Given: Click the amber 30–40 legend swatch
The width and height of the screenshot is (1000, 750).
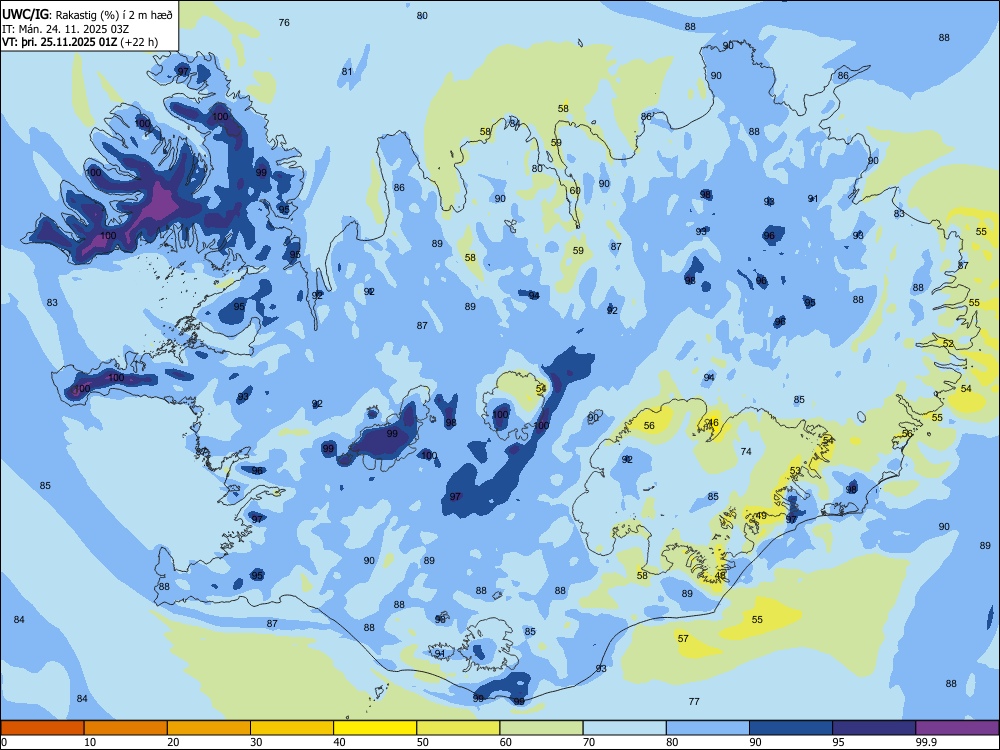Looking at the screenshot, I should coord(292,728).
